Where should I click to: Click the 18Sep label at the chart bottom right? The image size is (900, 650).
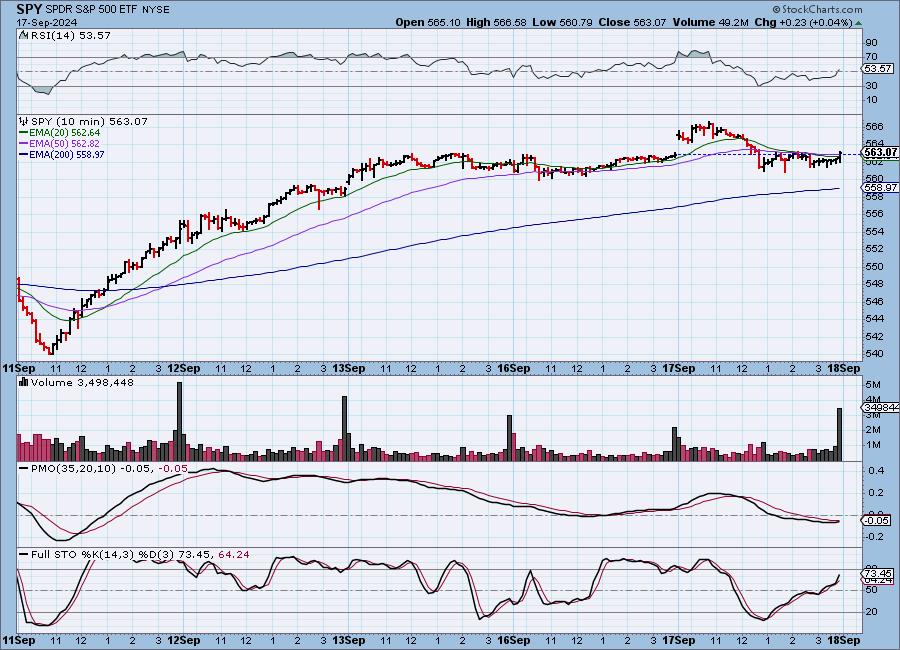844,640
